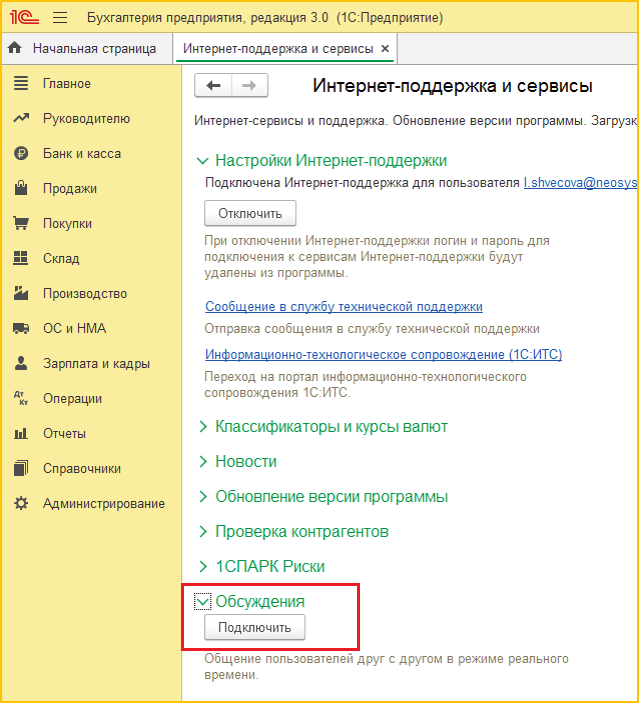Close the Интернет-поддержка и сервисы tab
Viewport: 639px width, 703px height.
click(x=385, y=48)
